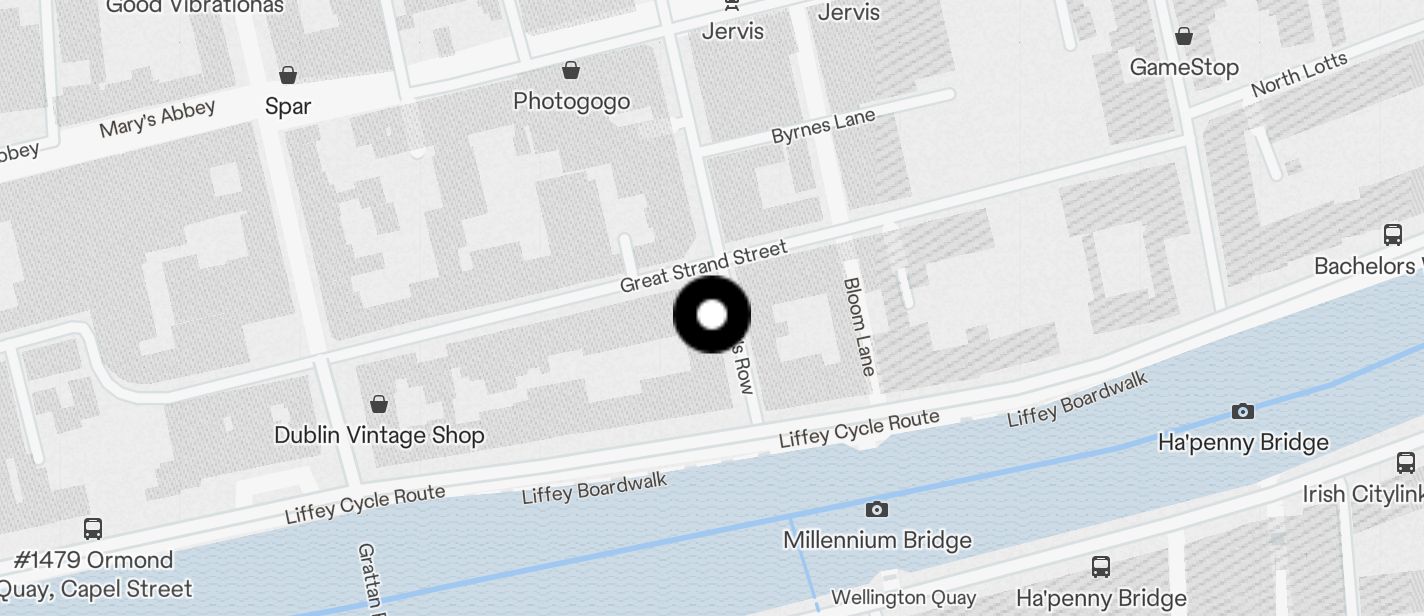The height and width of the screenshot is (616, 1424).
Task: Click the black circular location marker
Action: (x=712, y=315)
